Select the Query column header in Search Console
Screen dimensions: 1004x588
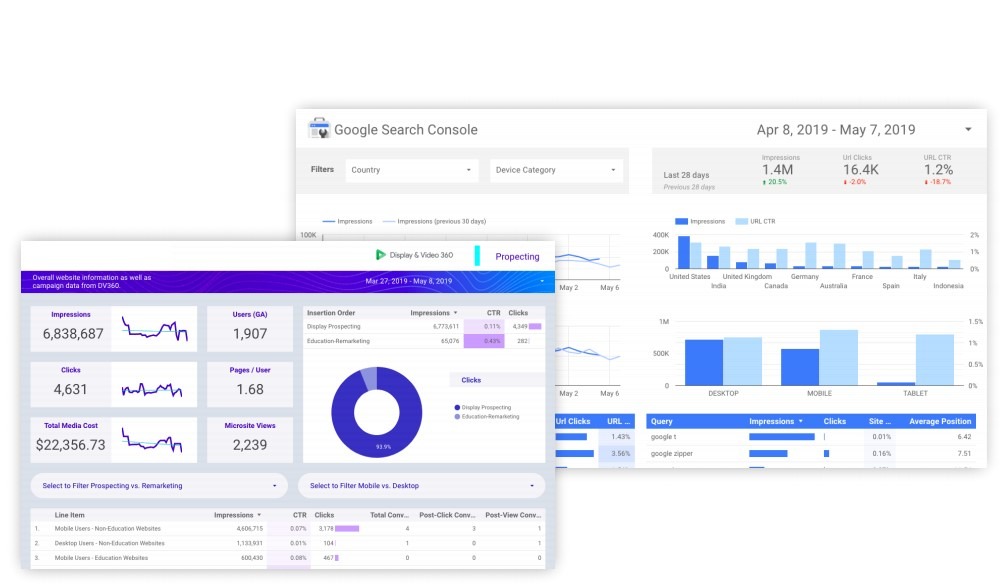(661, 421)
